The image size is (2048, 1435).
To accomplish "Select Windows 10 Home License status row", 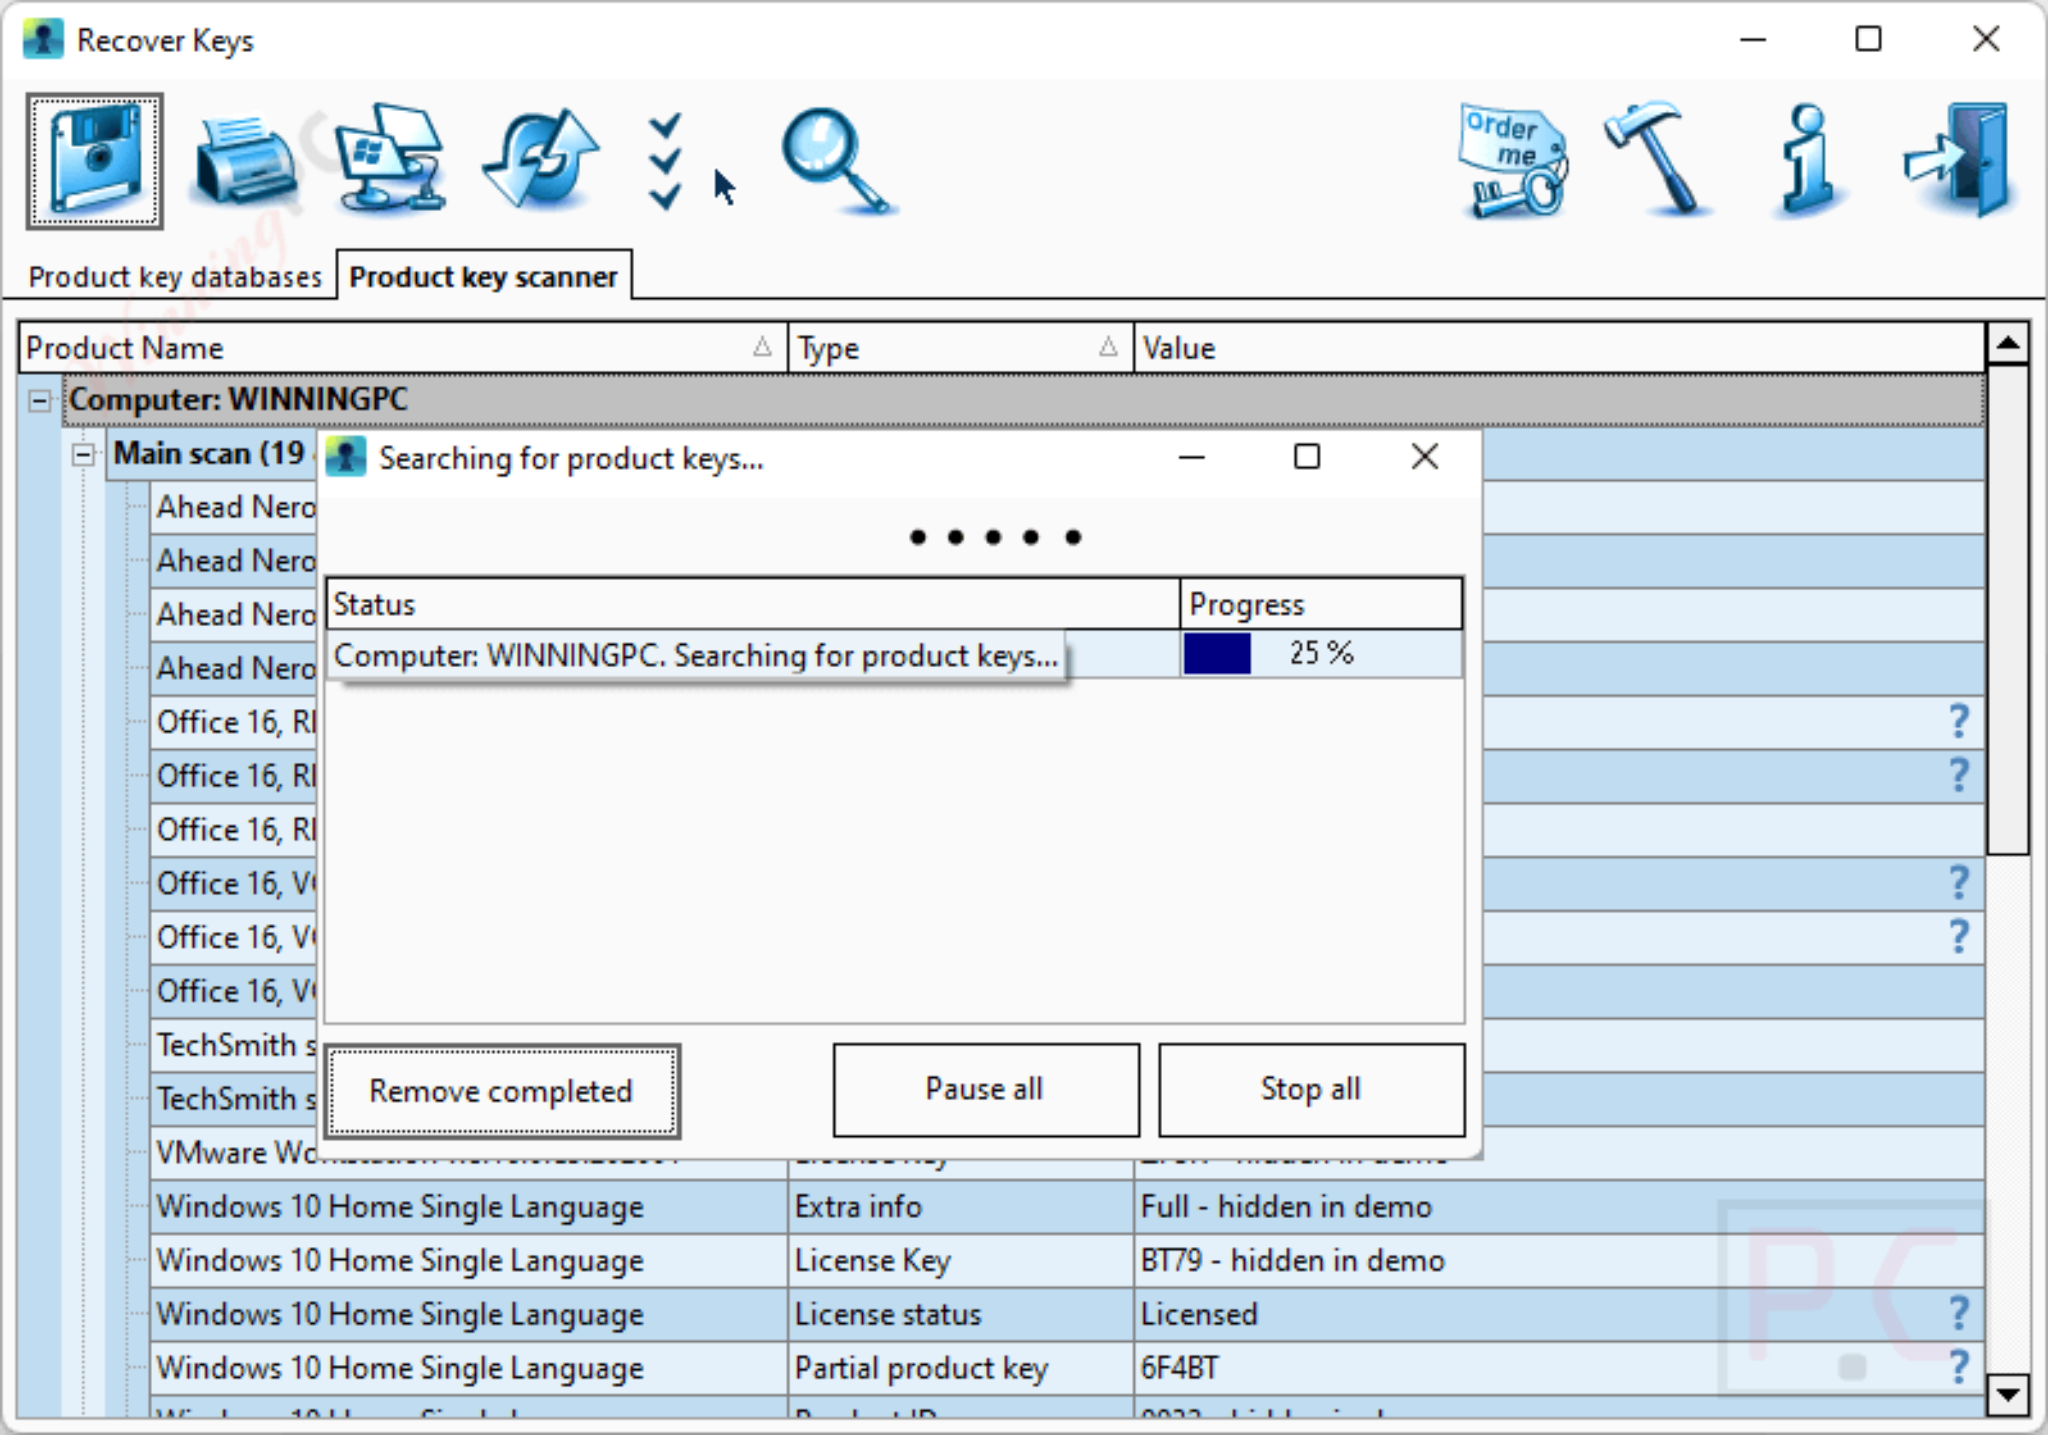I will 1067,1314.
